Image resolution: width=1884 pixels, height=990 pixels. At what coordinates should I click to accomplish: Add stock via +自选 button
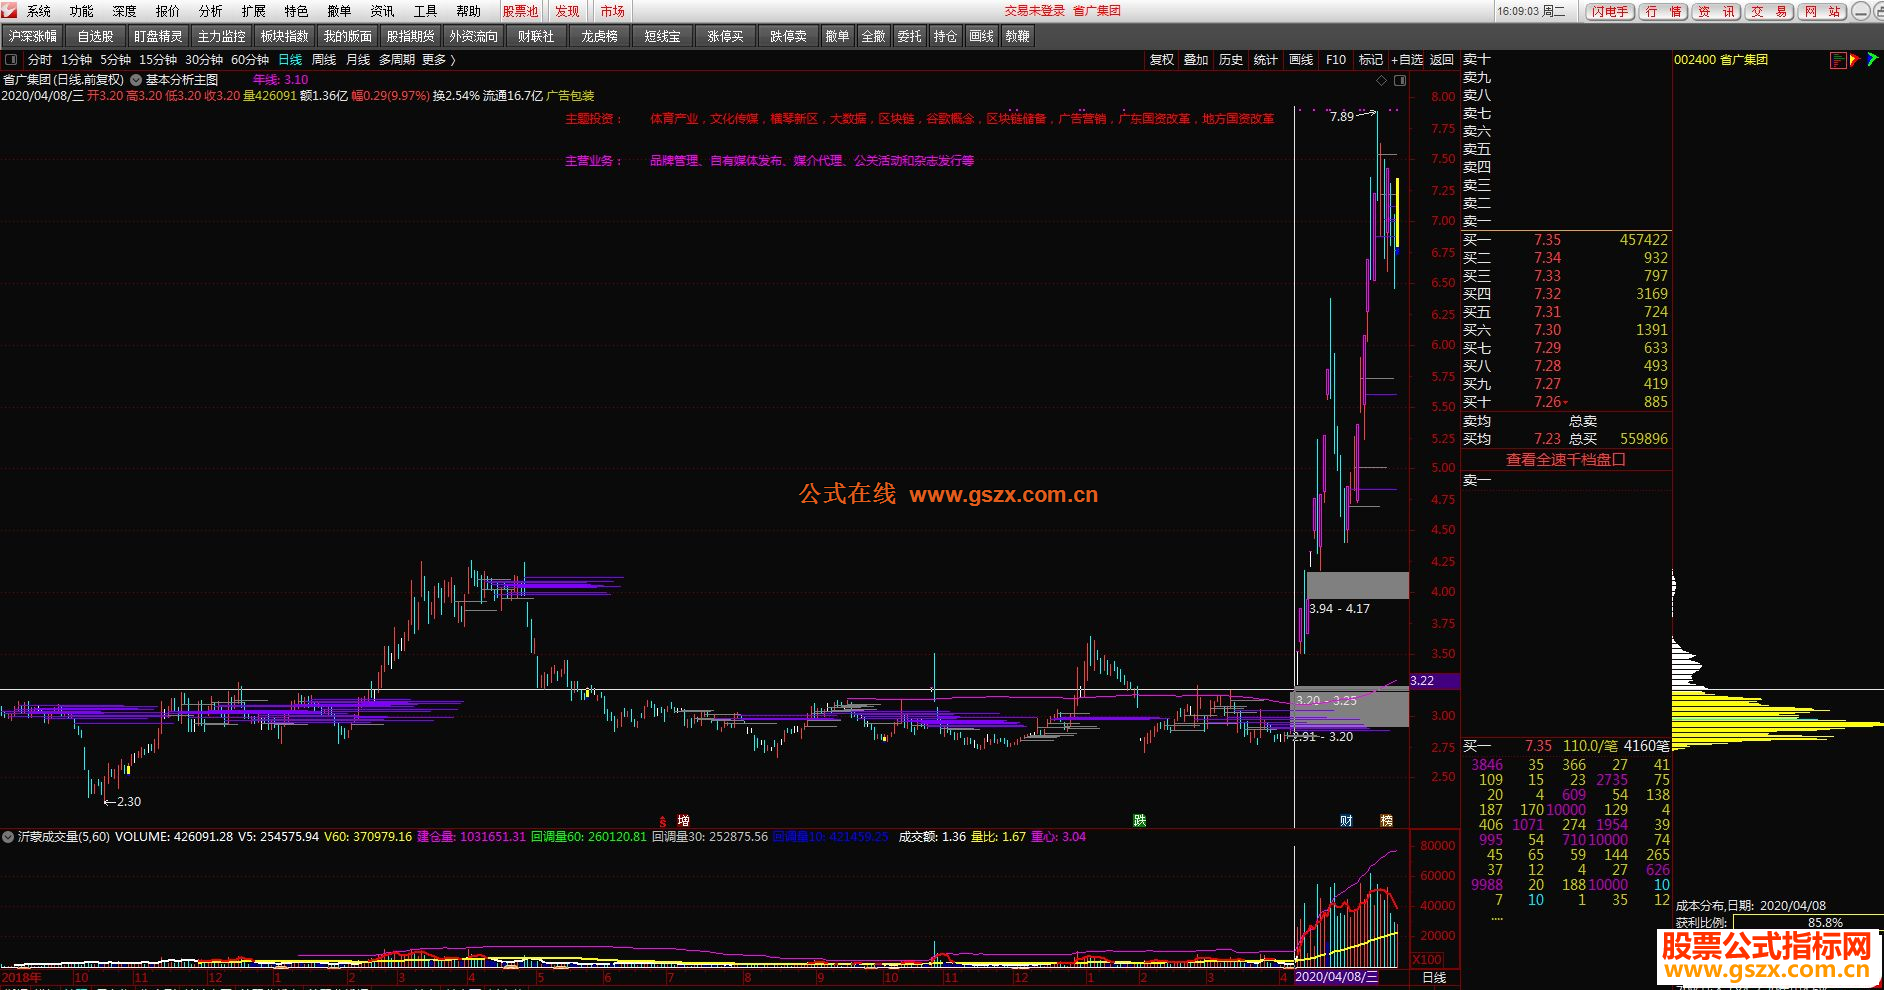1407,60
